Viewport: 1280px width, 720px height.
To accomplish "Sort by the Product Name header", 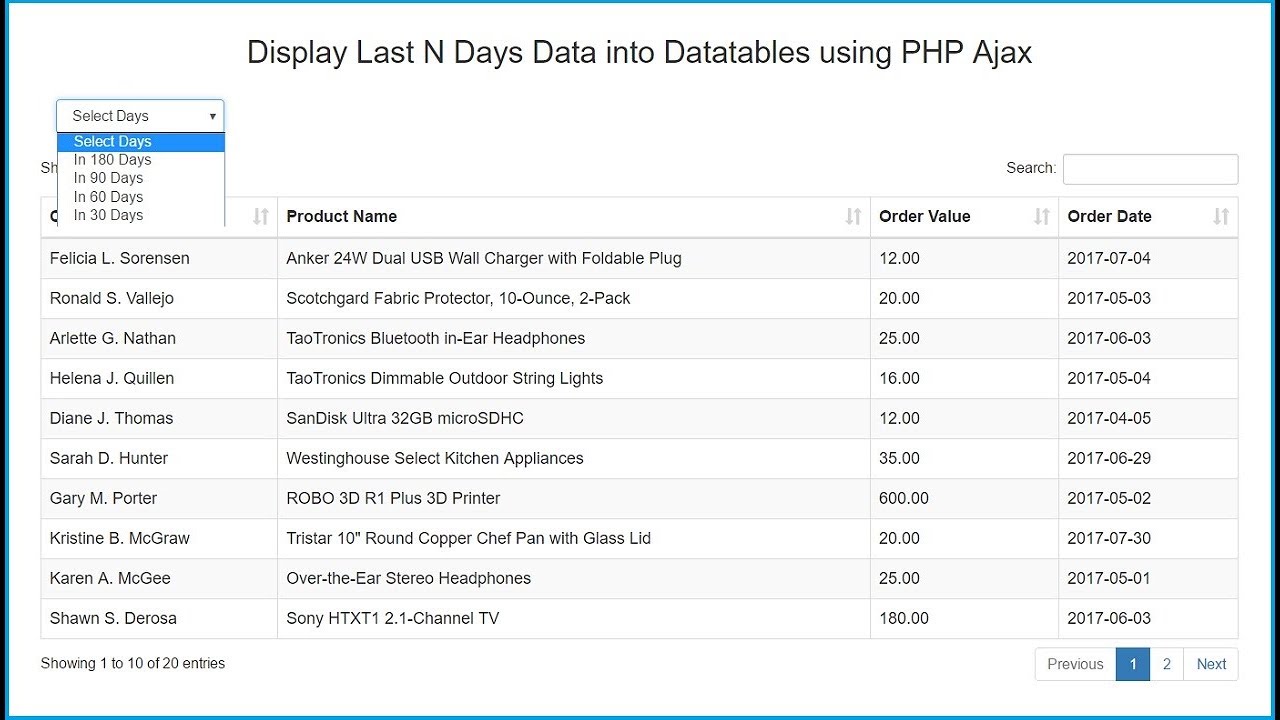I will click(342, 217).
